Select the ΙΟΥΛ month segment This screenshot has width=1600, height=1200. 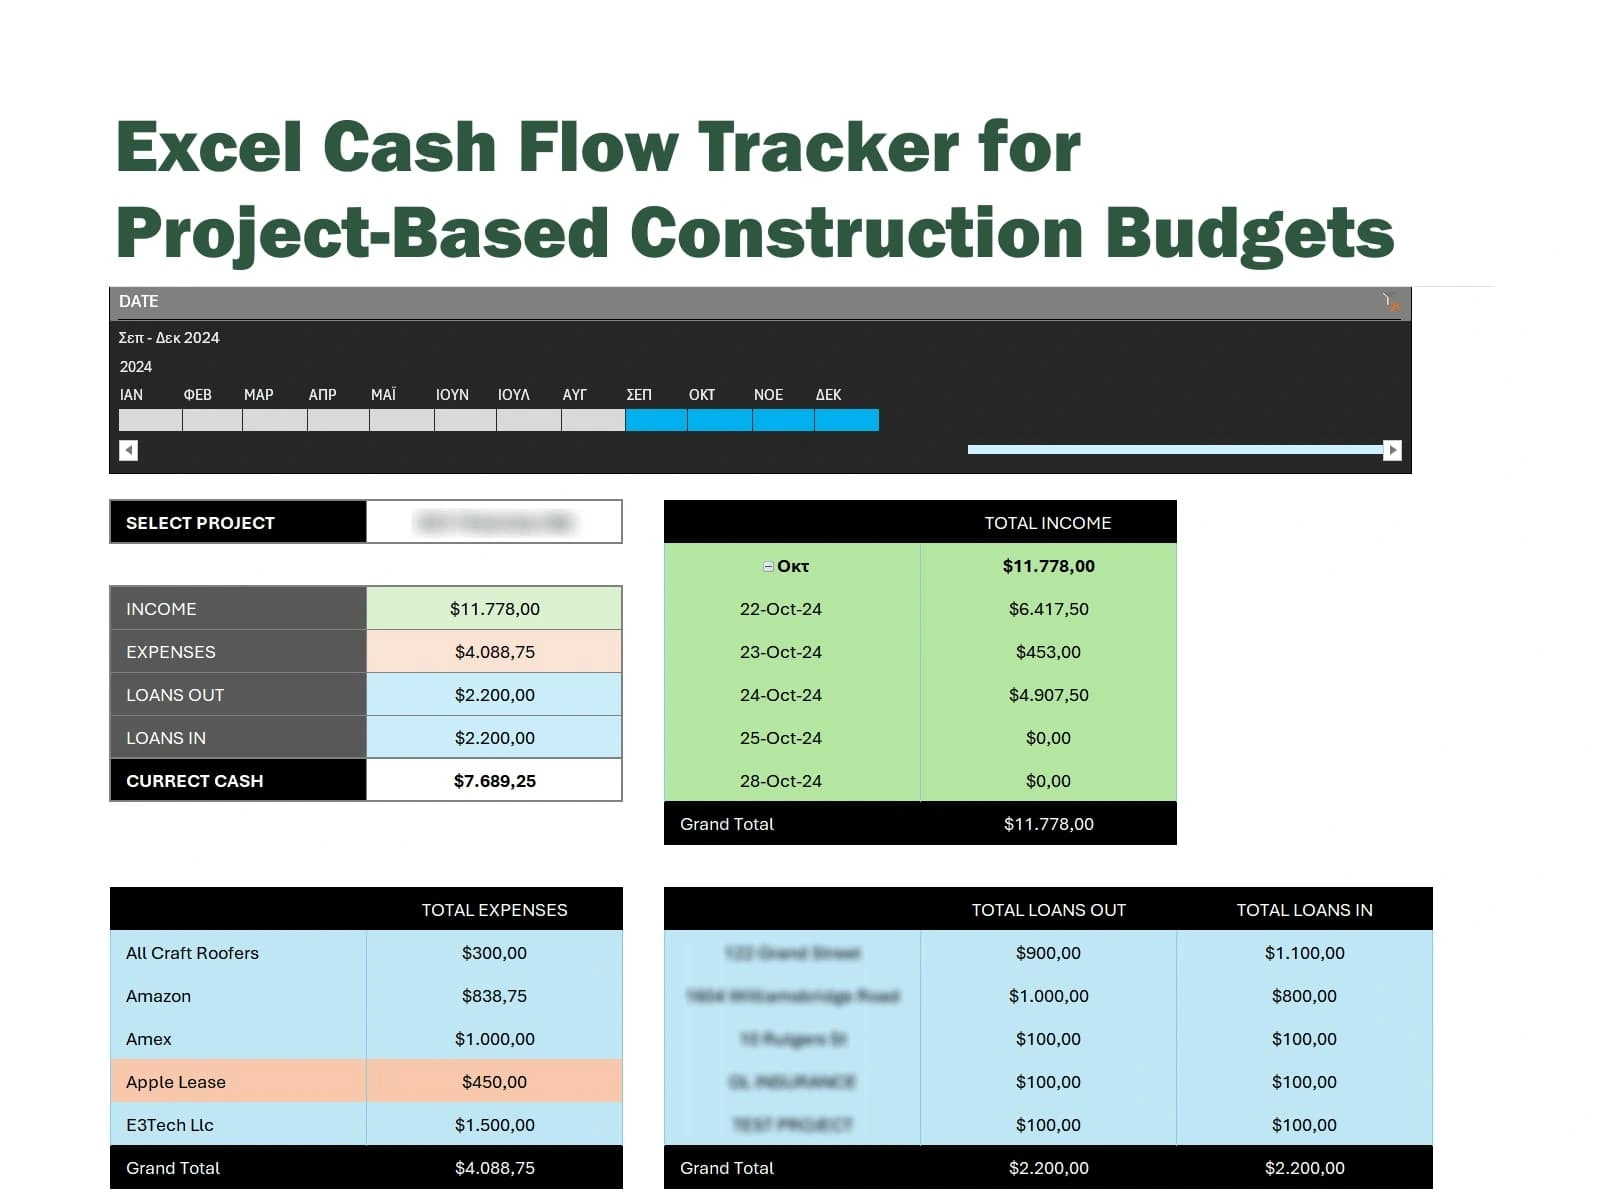tap(529, 420)
